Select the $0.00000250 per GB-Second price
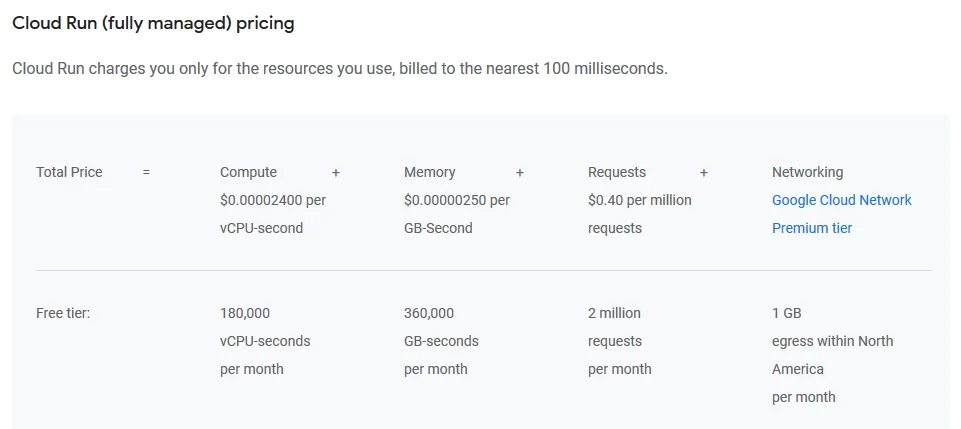The image size is (961, 429). 457,214
